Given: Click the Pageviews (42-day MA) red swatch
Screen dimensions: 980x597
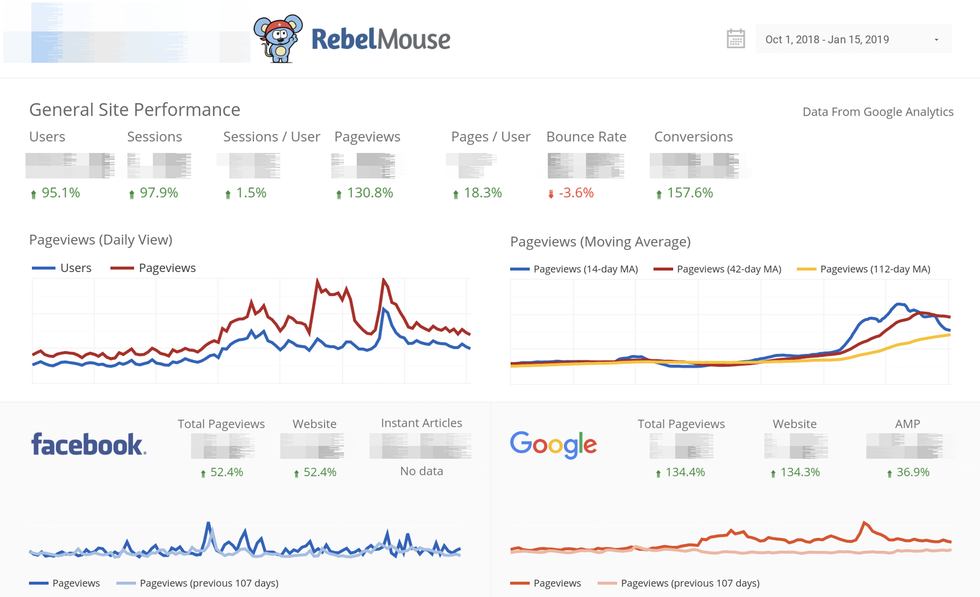Looking at the screenshot, I should (662, 269).
